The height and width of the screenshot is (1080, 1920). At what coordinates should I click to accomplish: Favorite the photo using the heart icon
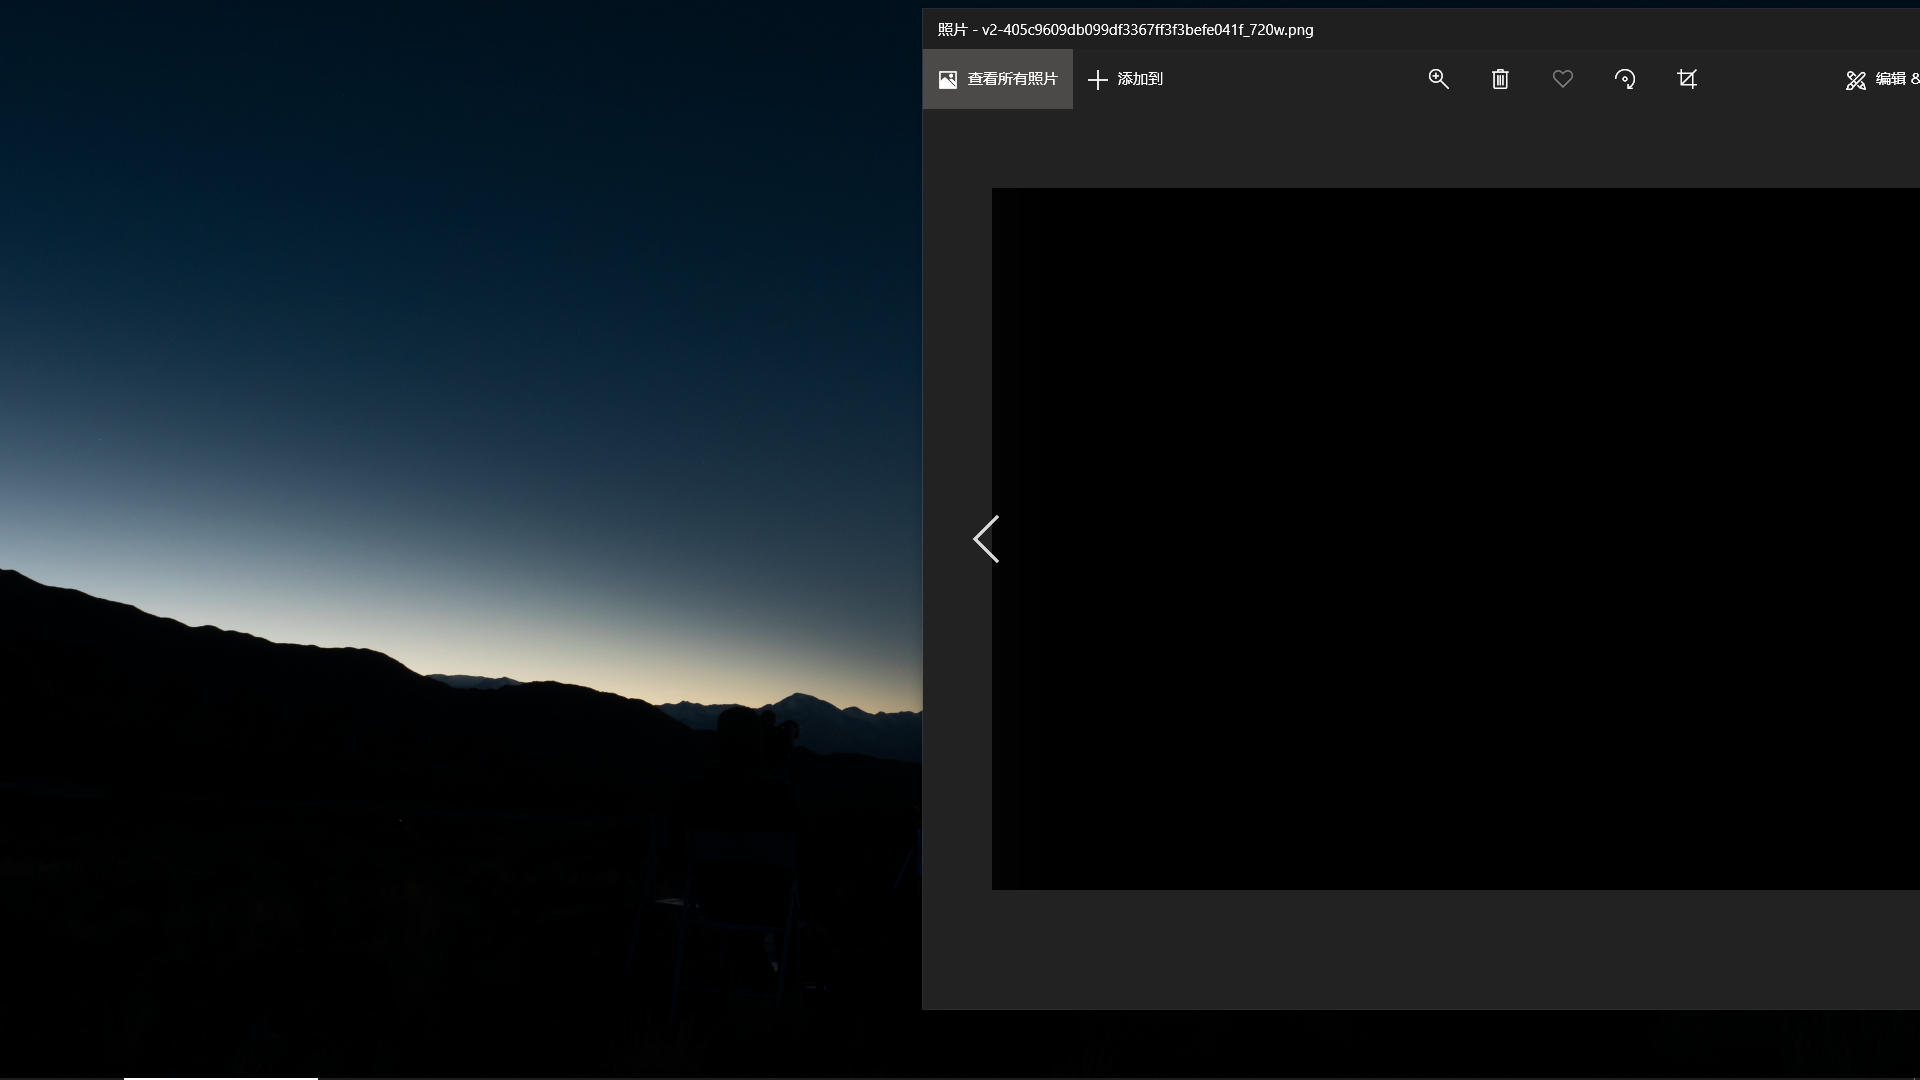(1563, 79)
